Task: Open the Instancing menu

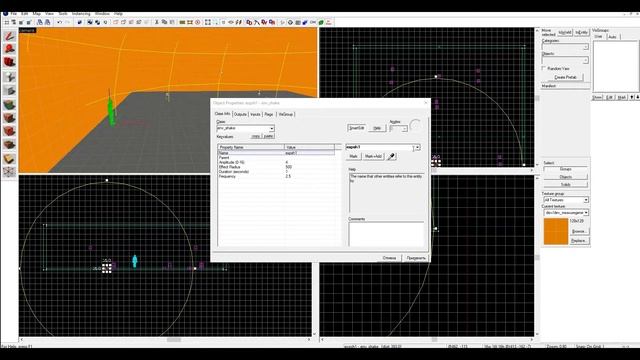Action: coord(81,14)
